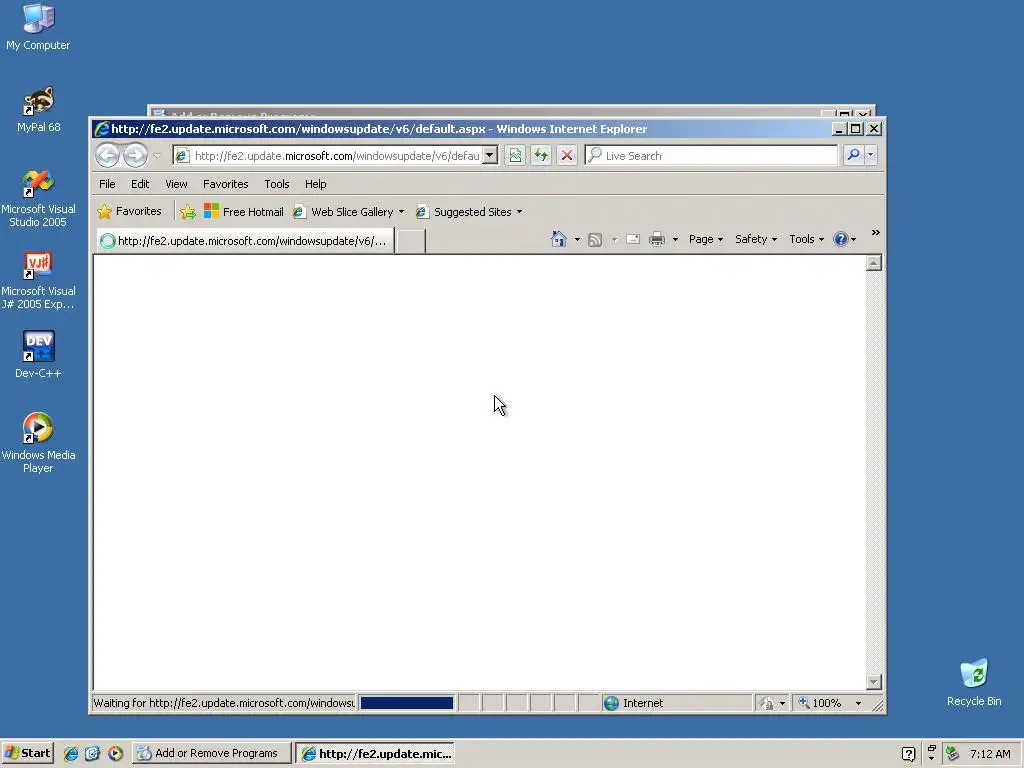Image resolution: width=1024 pixels, height=768 pixels.
Task: Launch Windows Media Player from Quick Launch
Action: click(x=115, y=754)
